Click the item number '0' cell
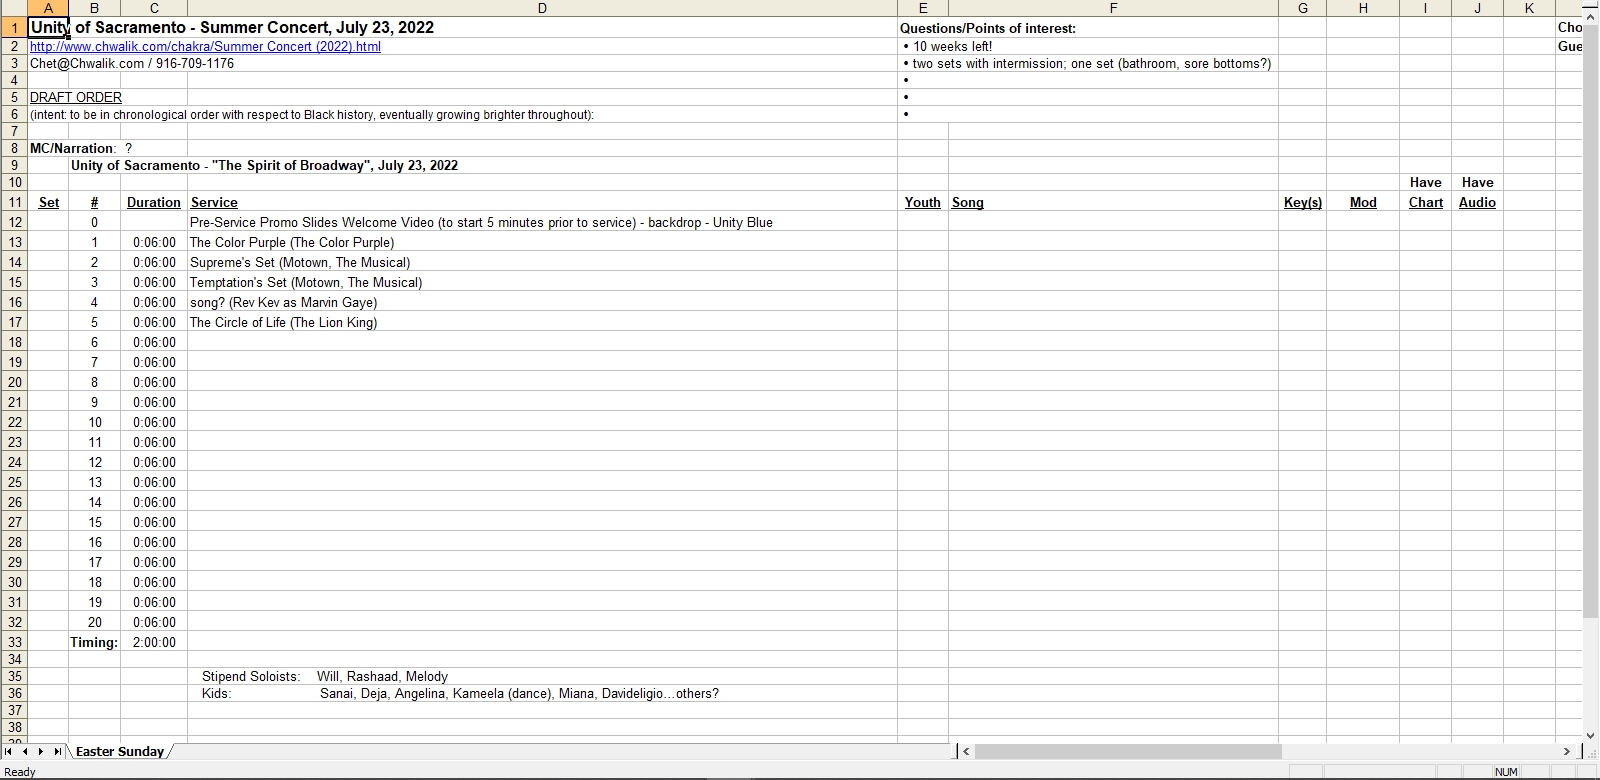The width and height of the screenshot is (1600, 780). (94, 222)
